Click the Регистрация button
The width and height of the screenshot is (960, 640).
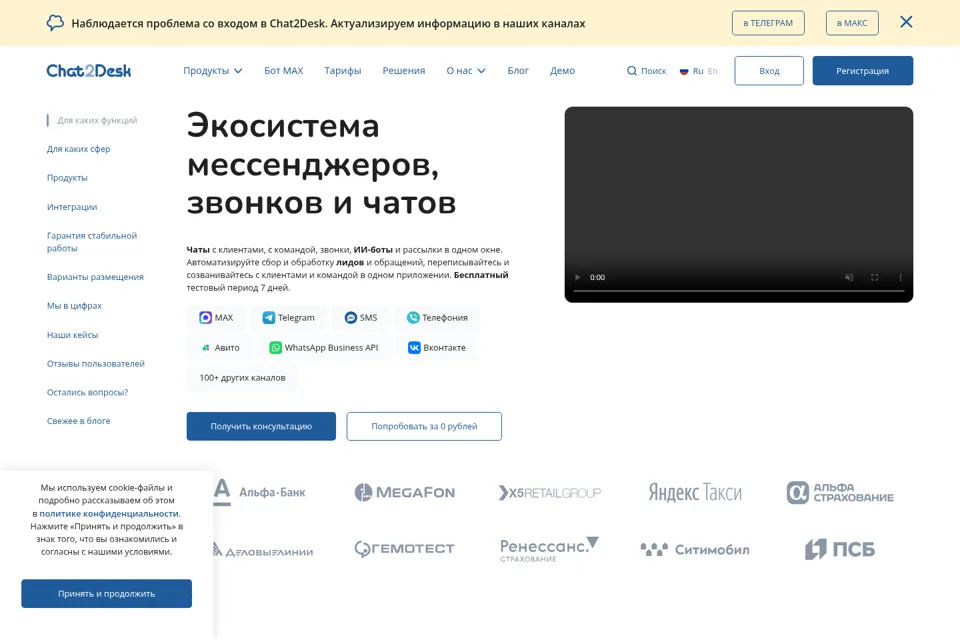[863, 71]
